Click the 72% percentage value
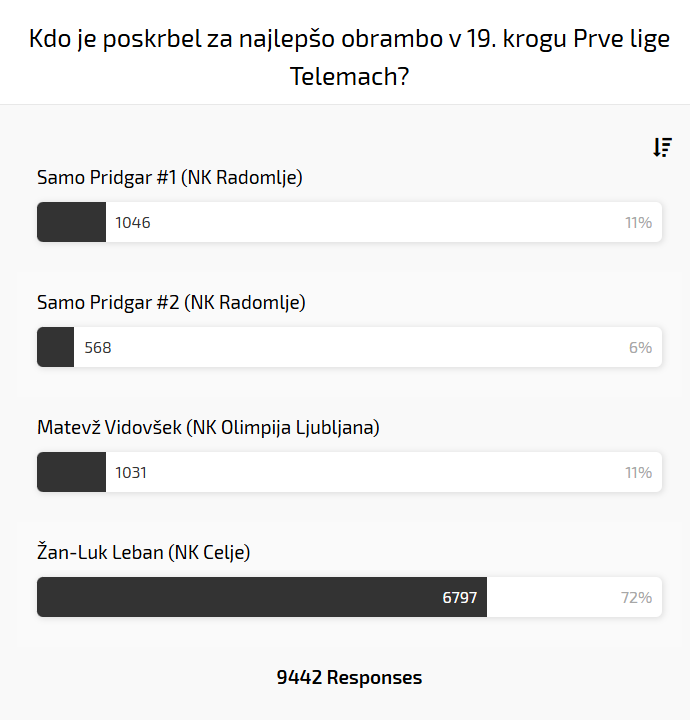Viewport: 690px width, 720px height. coord(636,597)
